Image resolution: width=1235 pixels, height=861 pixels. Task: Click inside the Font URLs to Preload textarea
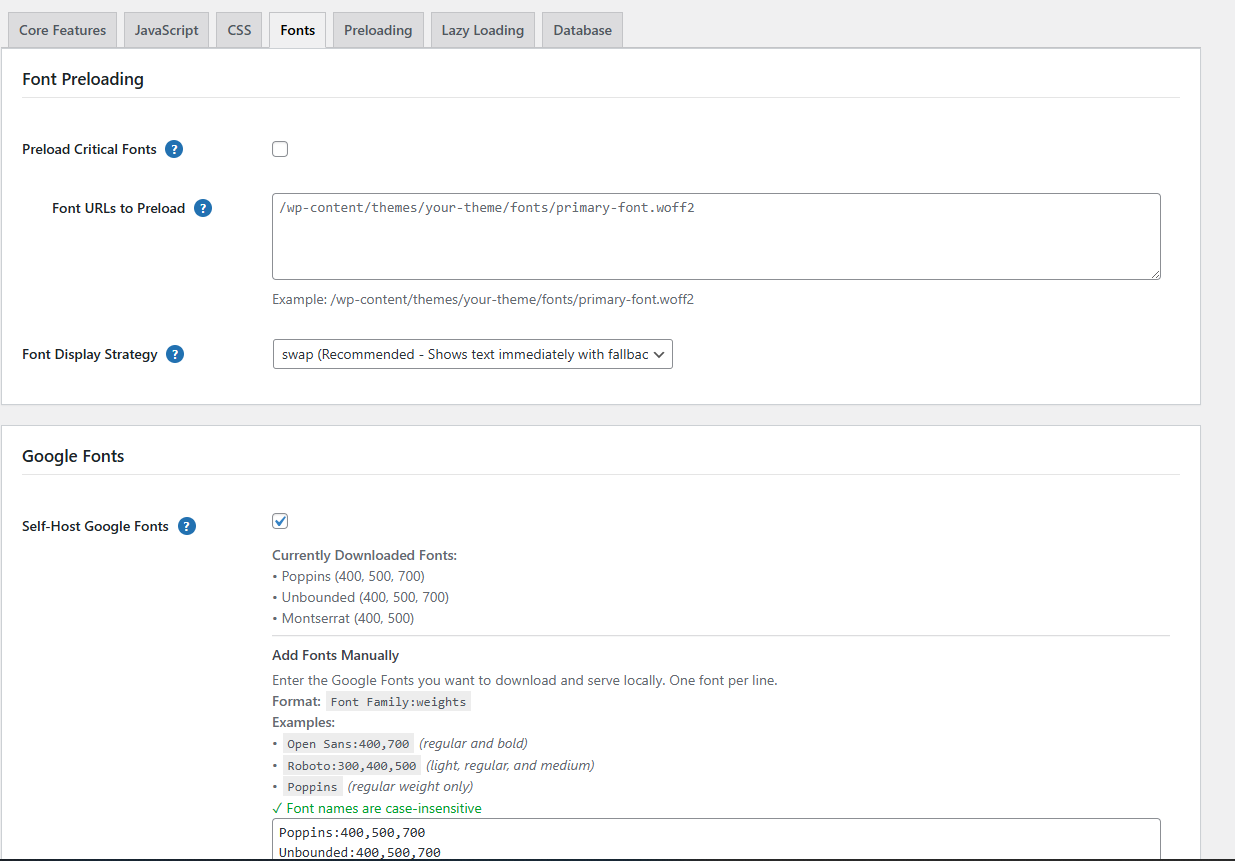715,235
